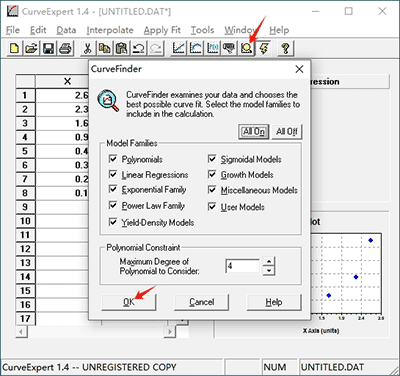Click the greyed Redo toolbar icon
Screen dimensions: 400x376
tap(156, 49)
